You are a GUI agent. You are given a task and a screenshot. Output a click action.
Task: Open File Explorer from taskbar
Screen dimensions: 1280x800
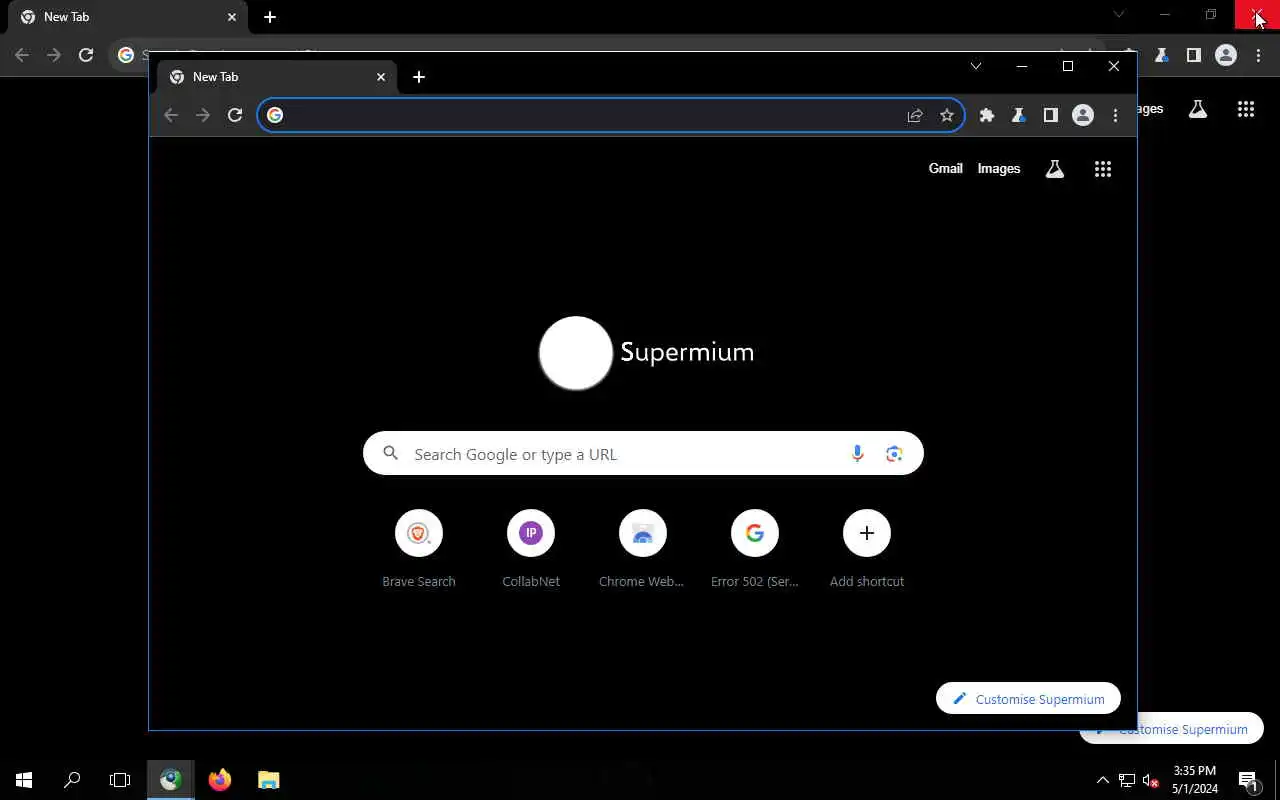(269, 779)
